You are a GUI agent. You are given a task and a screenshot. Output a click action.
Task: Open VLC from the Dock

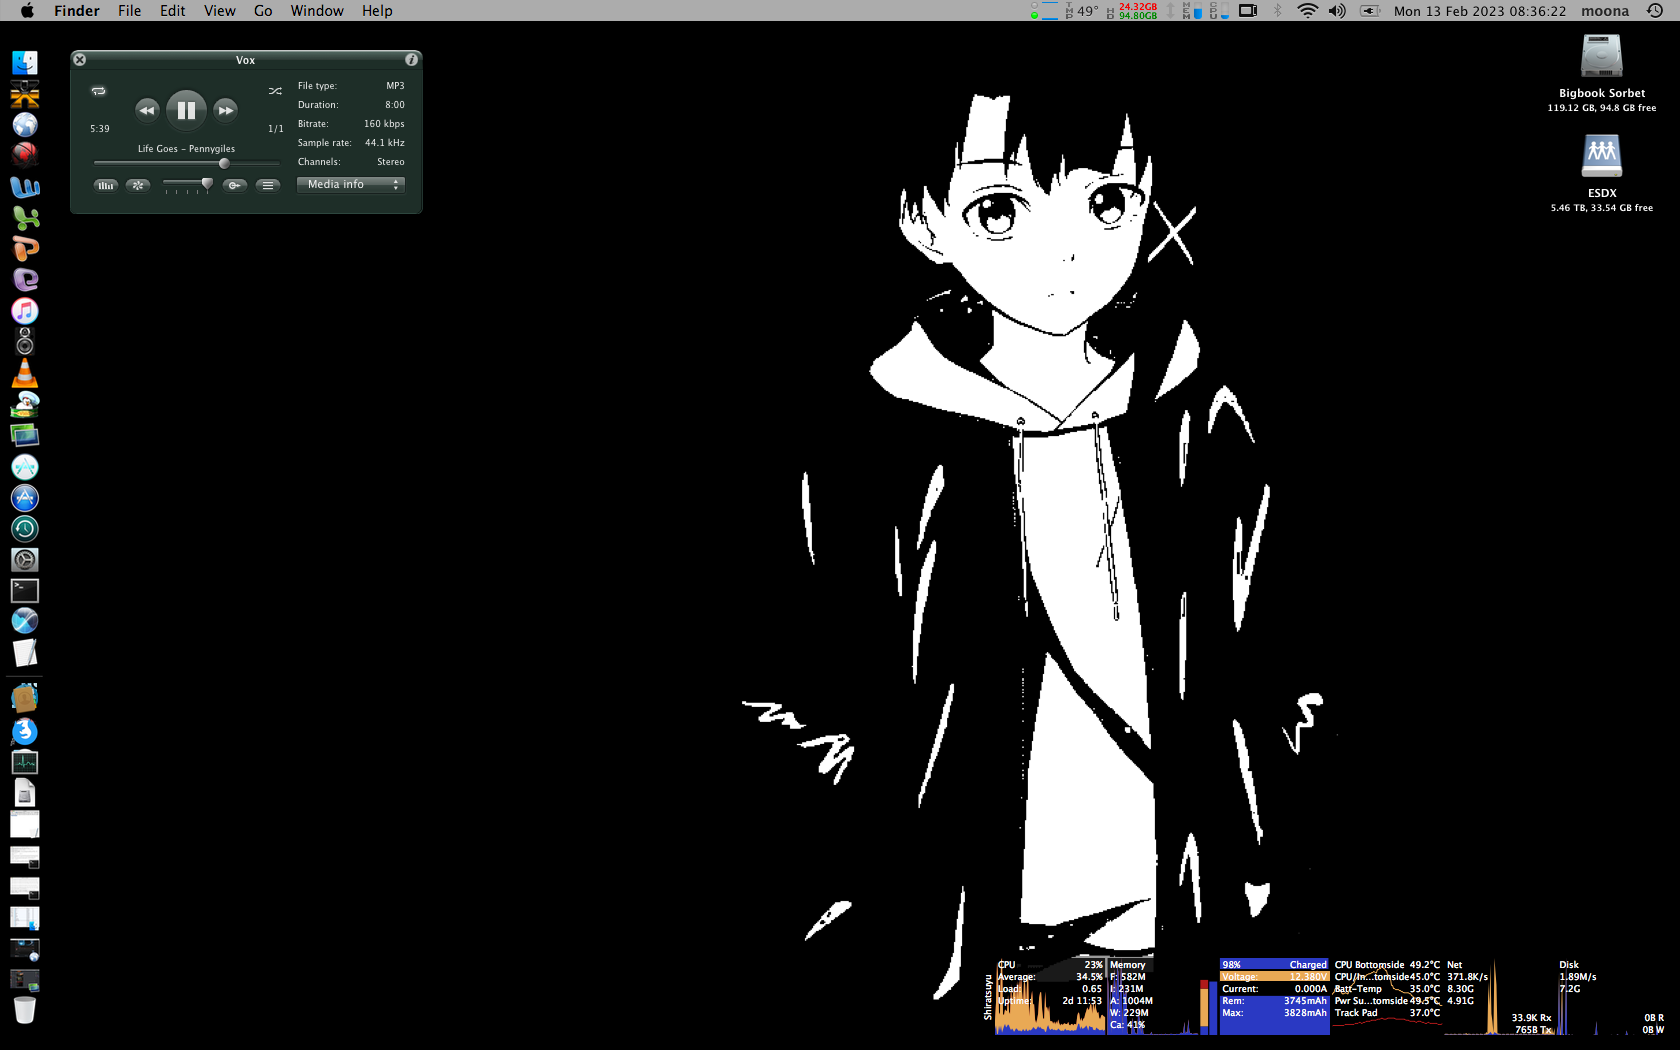[x=25, y=373]
